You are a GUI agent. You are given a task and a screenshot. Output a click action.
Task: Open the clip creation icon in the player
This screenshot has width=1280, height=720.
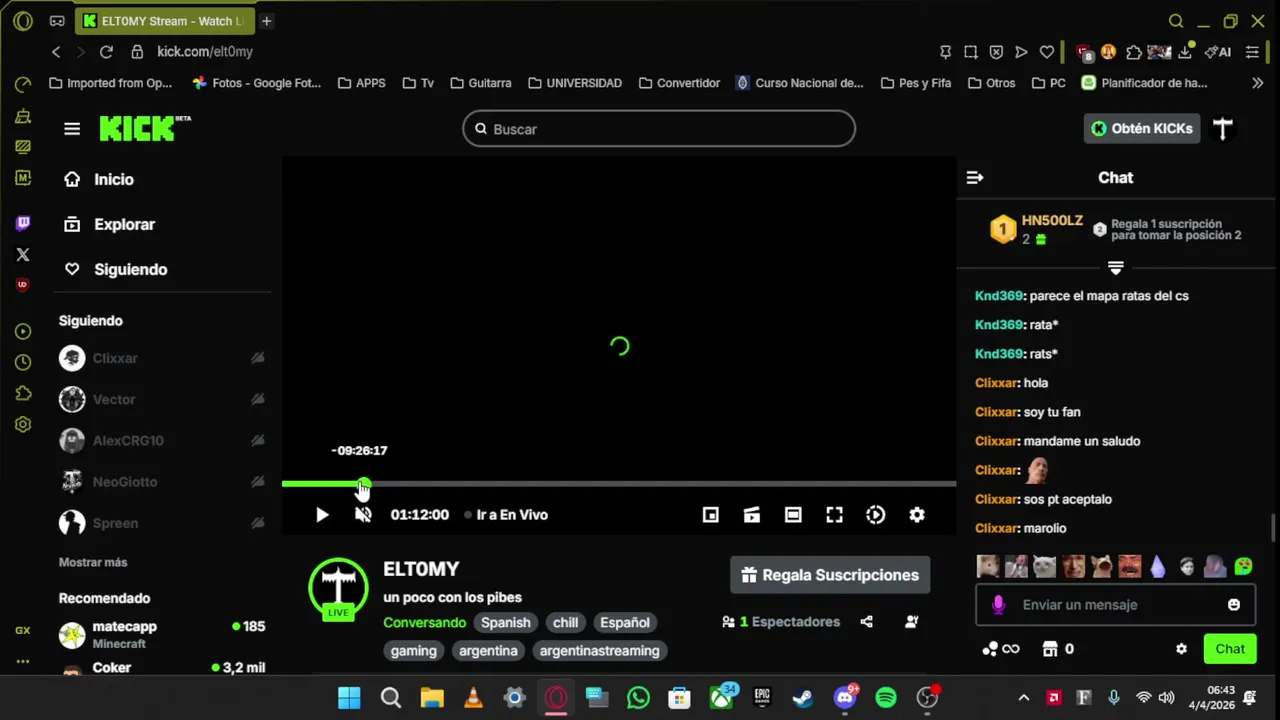point(752,515)
